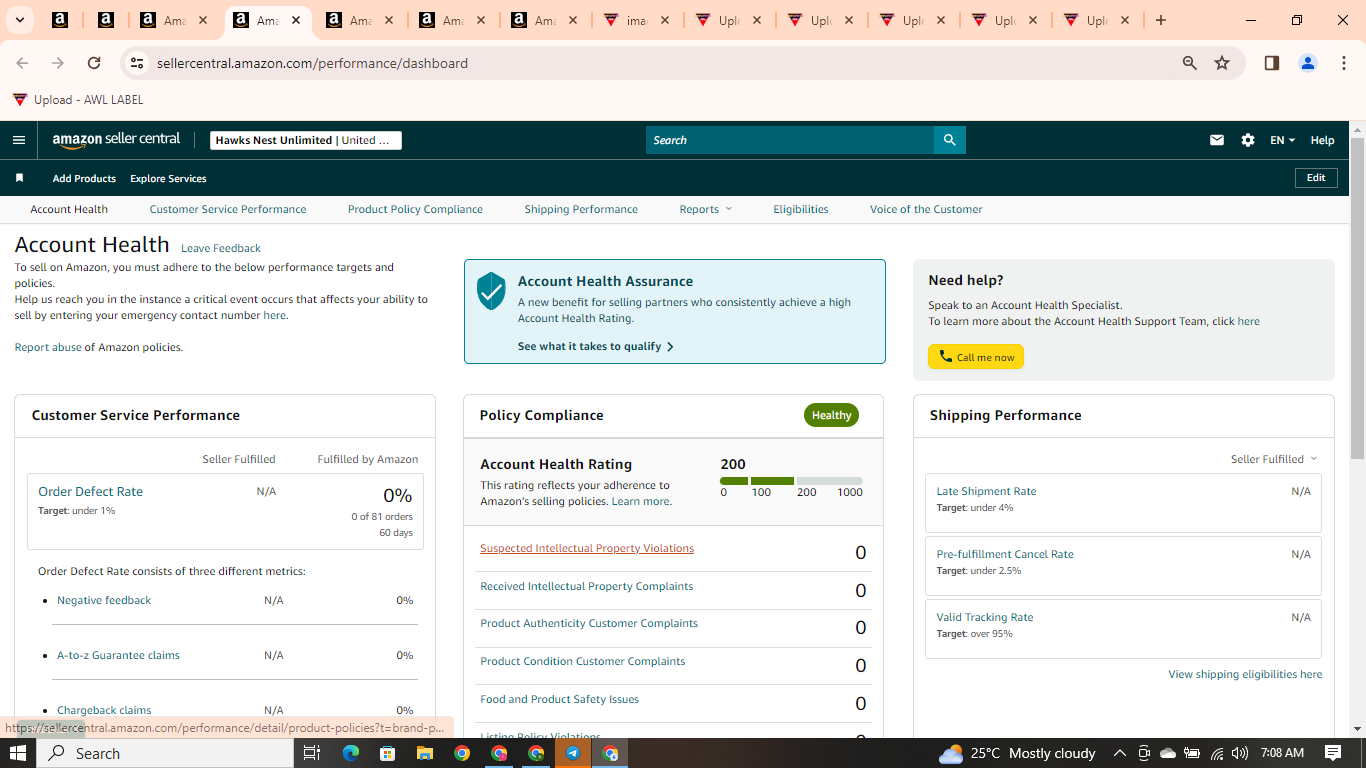Open the Chrome tab search chevron
This screenshot has width=1366, height=768.
click(x=19, y=20)
